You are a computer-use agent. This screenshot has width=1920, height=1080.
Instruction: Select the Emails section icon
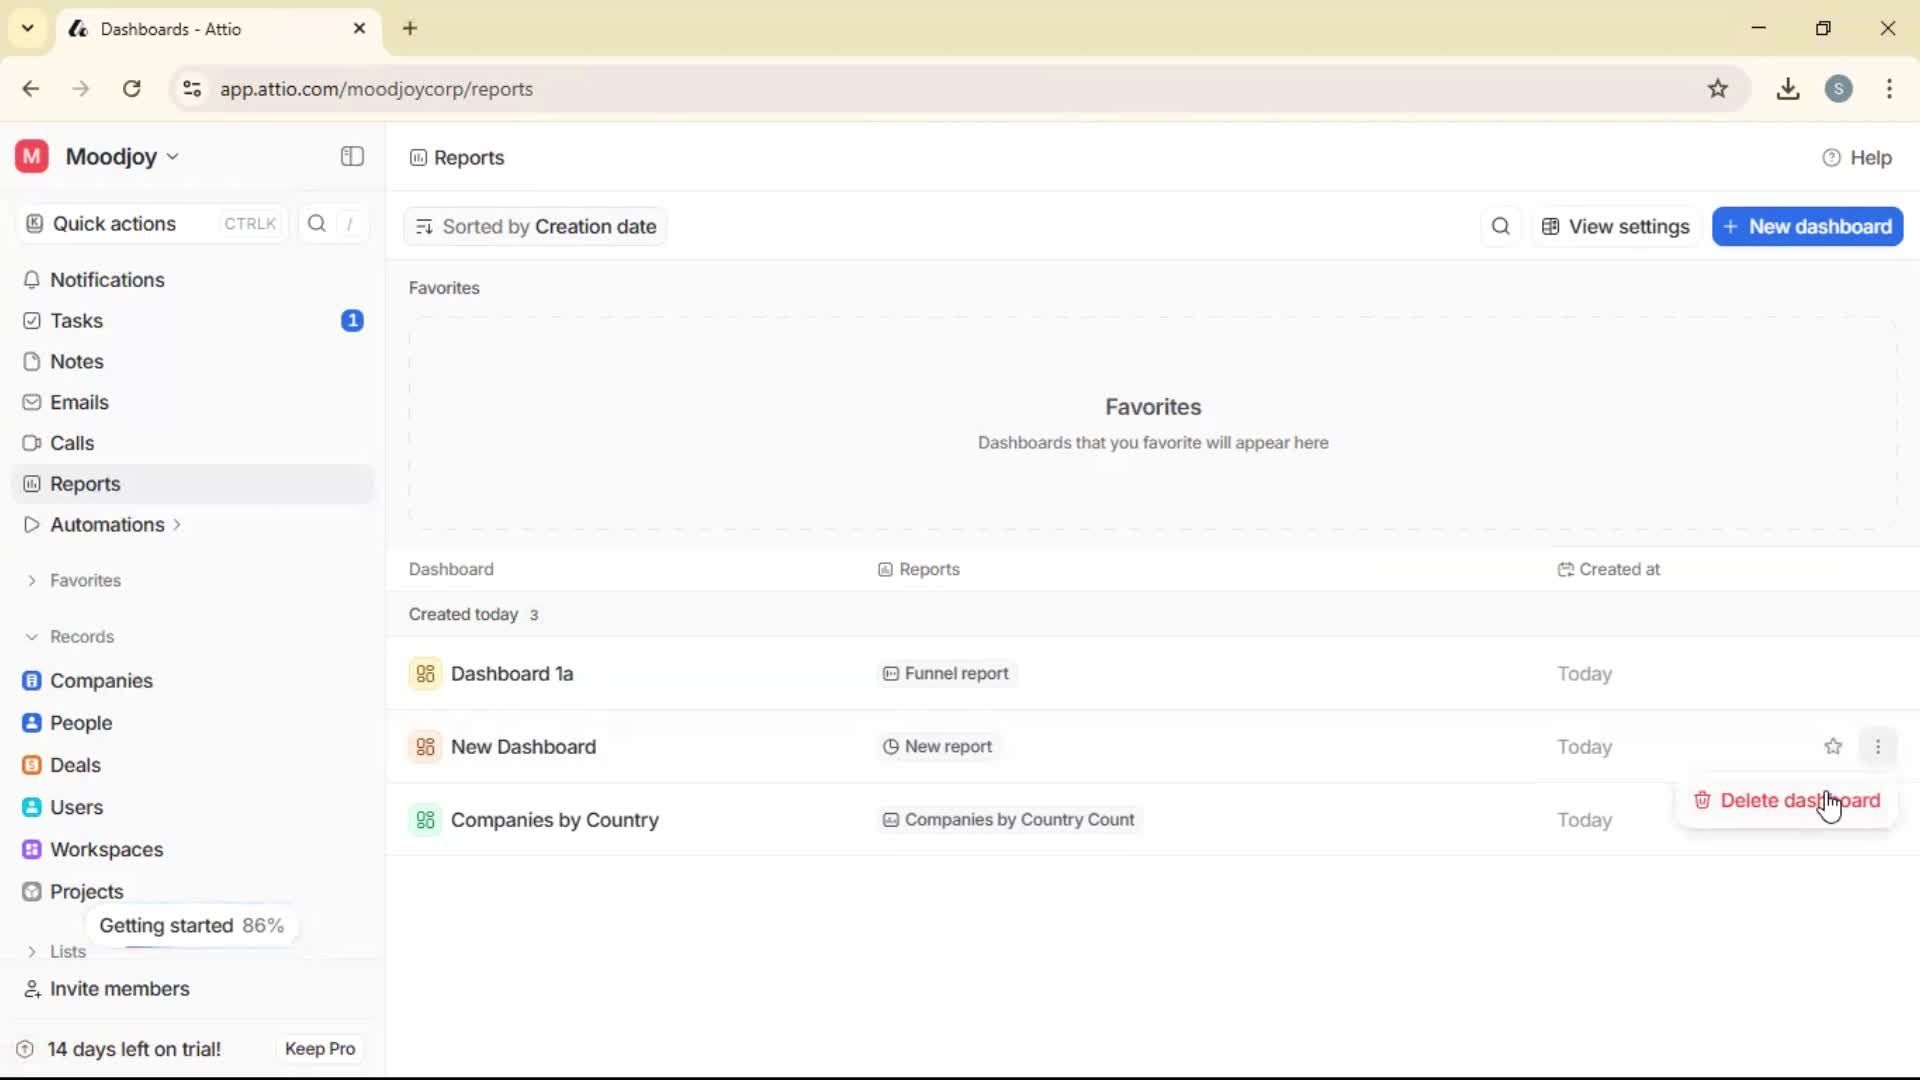[x=32, y=402]
